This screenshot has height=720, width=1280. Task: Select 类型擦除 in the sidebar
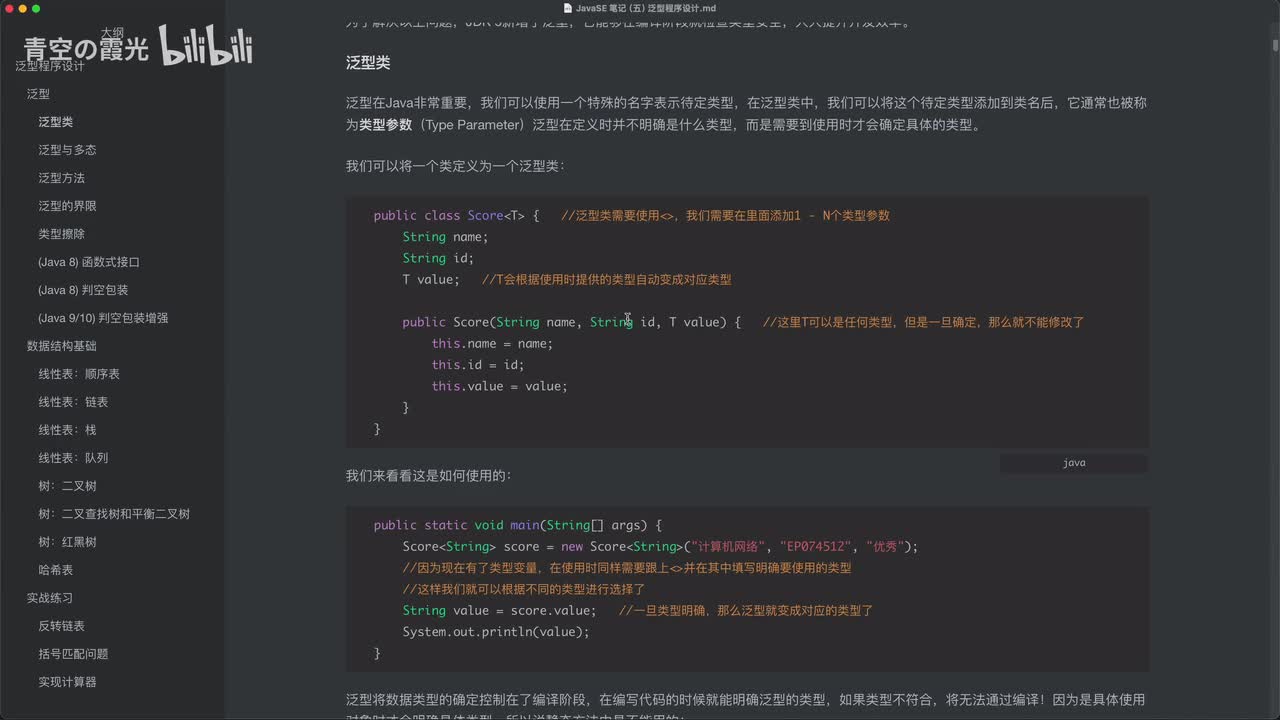point(61,234)
